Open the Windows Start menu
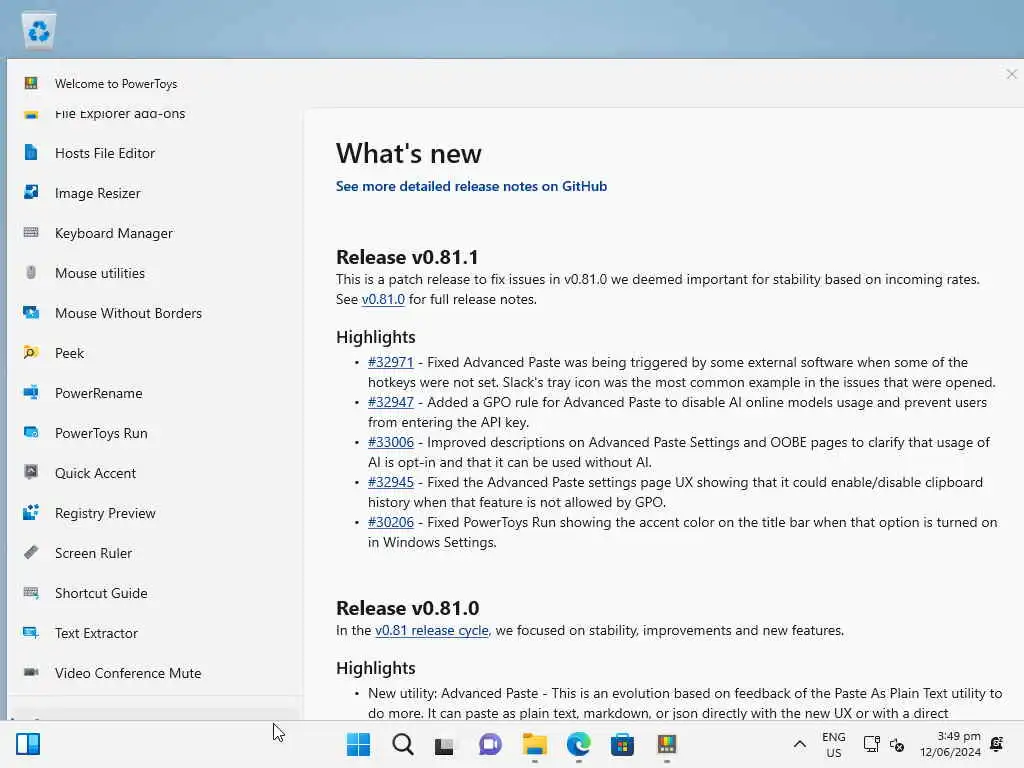This screenshot has height=768, width=1024. 358,744
